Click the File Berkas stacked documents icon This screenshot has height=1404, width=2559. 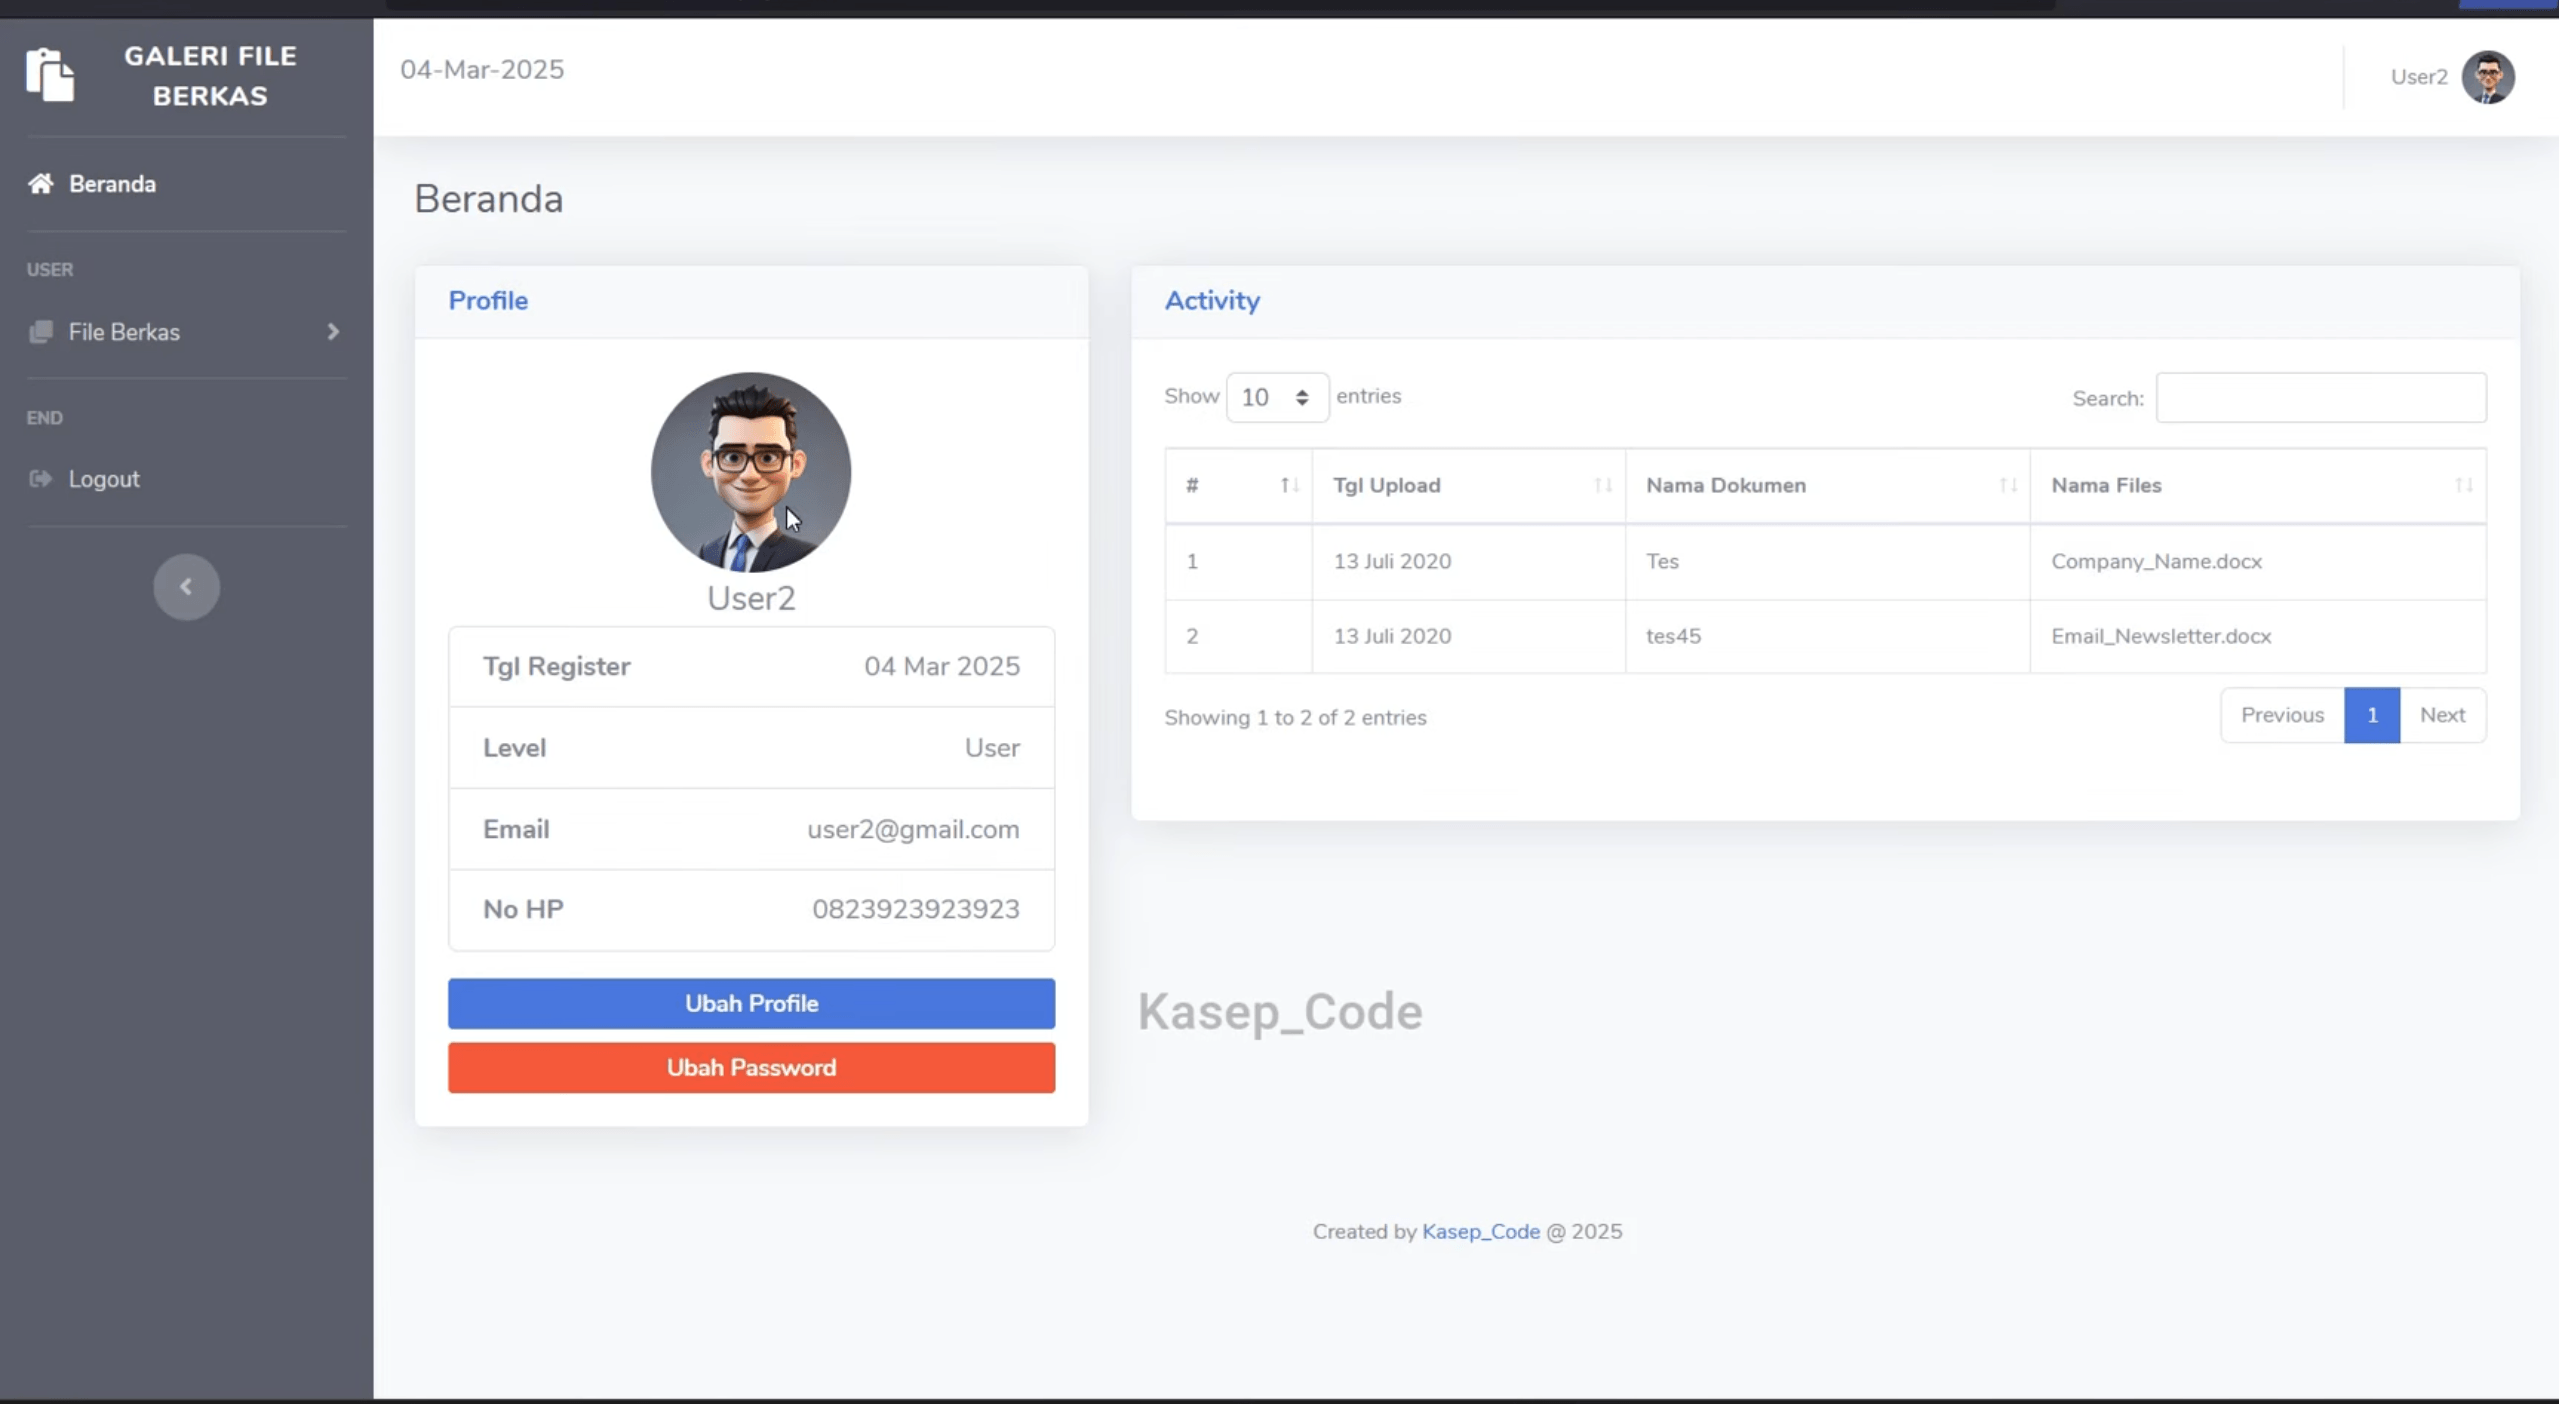click(x=41, y=332)
